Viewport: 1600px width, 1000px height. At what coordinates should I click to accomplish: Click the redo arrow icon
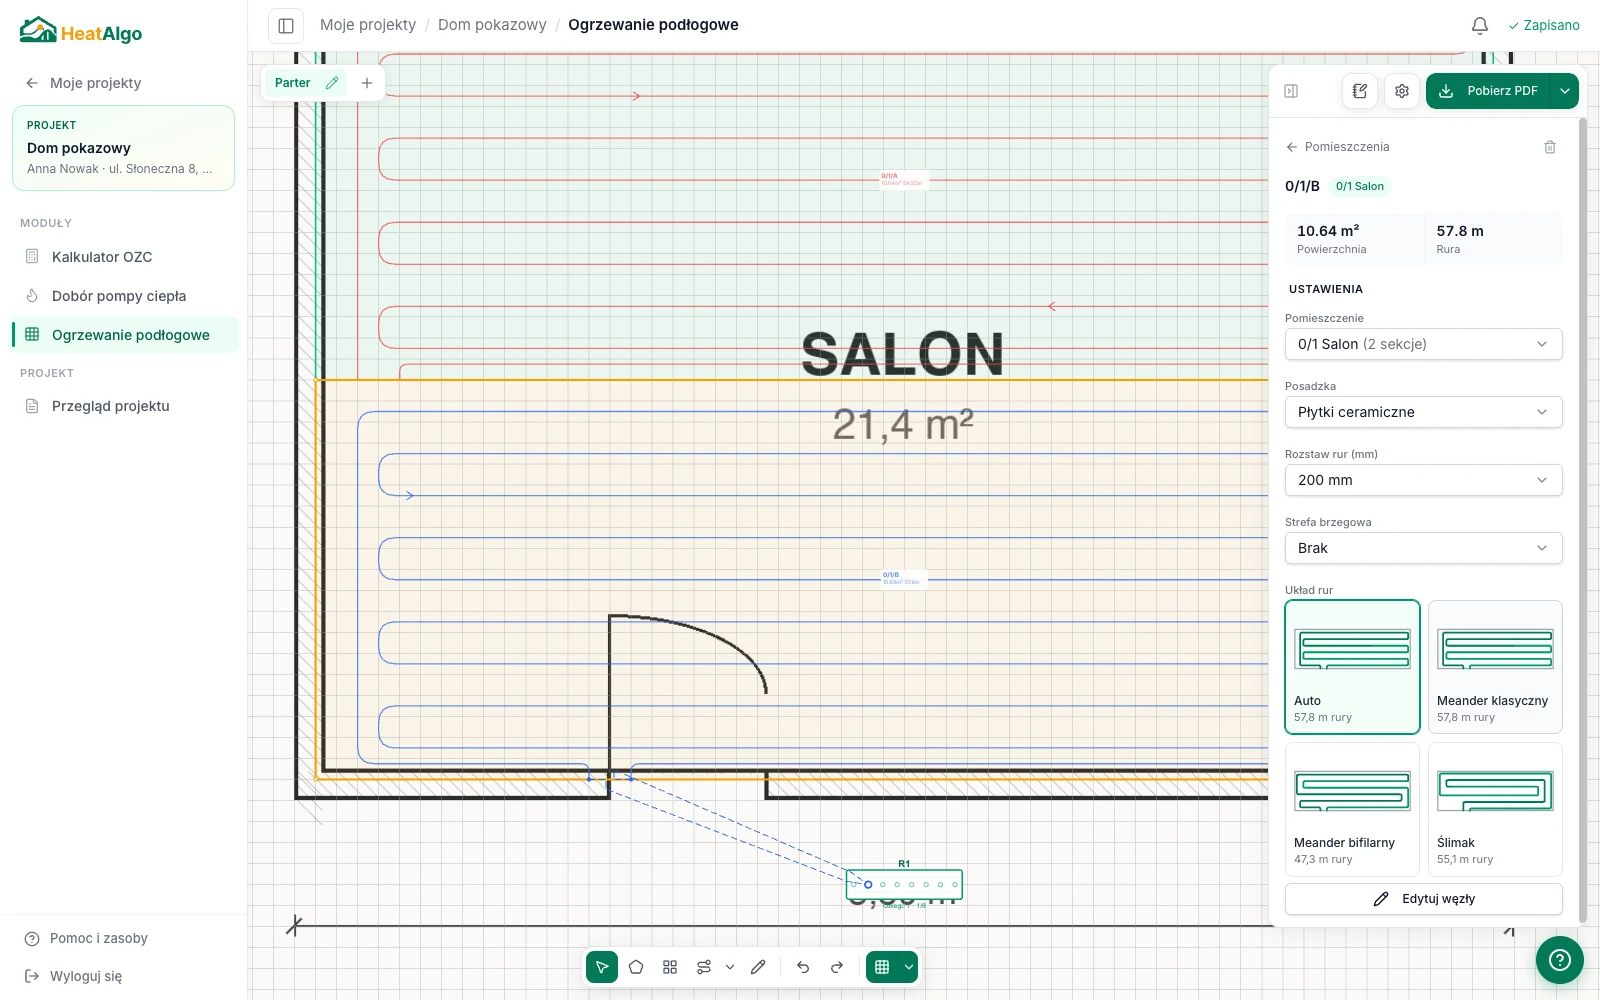[x=837, y=967]
